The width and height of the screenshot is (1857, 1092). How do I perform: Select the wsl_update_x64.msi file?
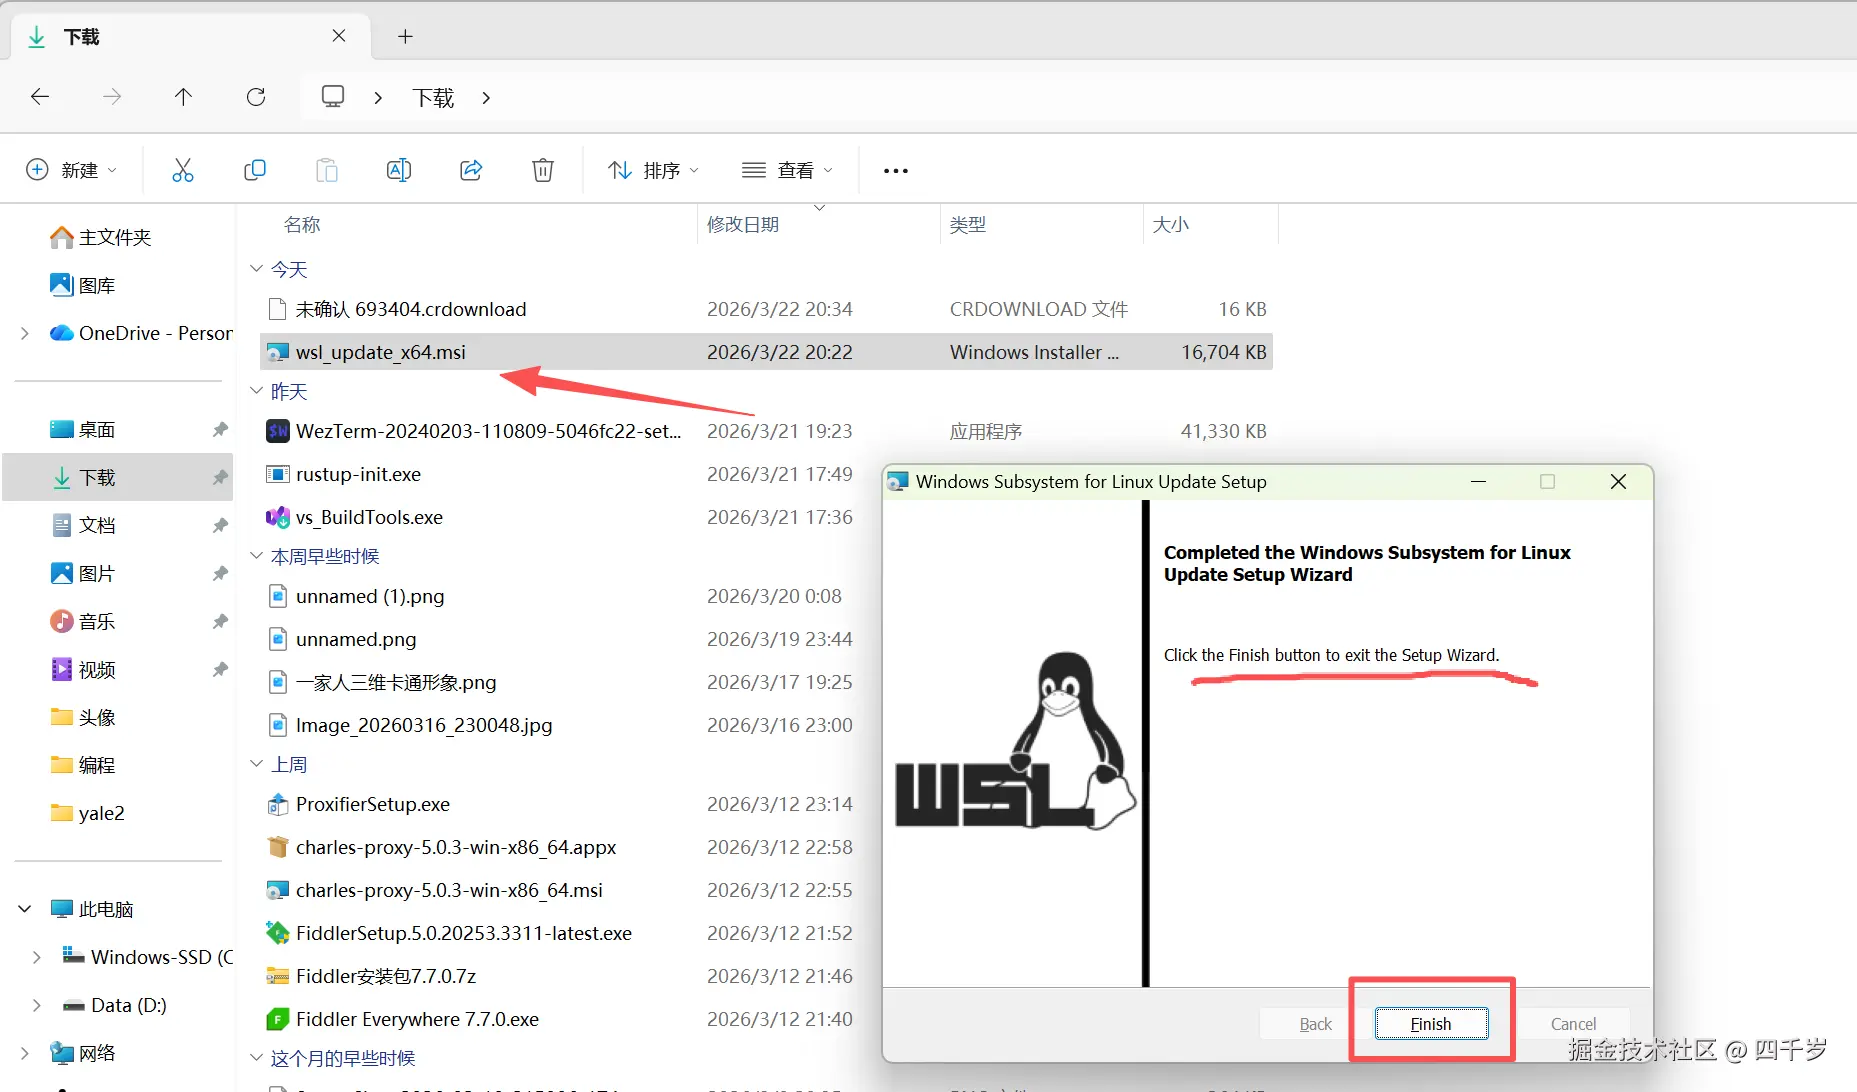tap(766, 352)
